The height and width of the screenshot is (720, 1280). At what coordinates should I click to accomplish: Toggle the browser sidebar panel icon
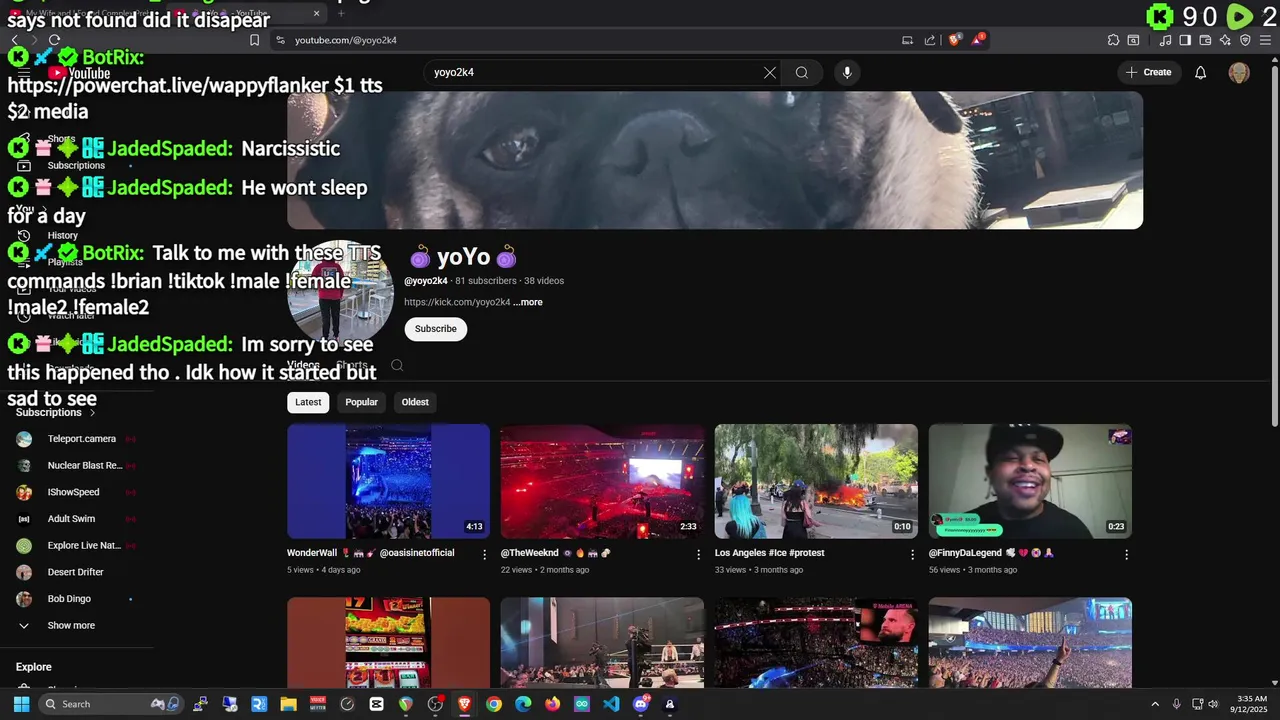pyautogui.click(x=1185, y=40)
